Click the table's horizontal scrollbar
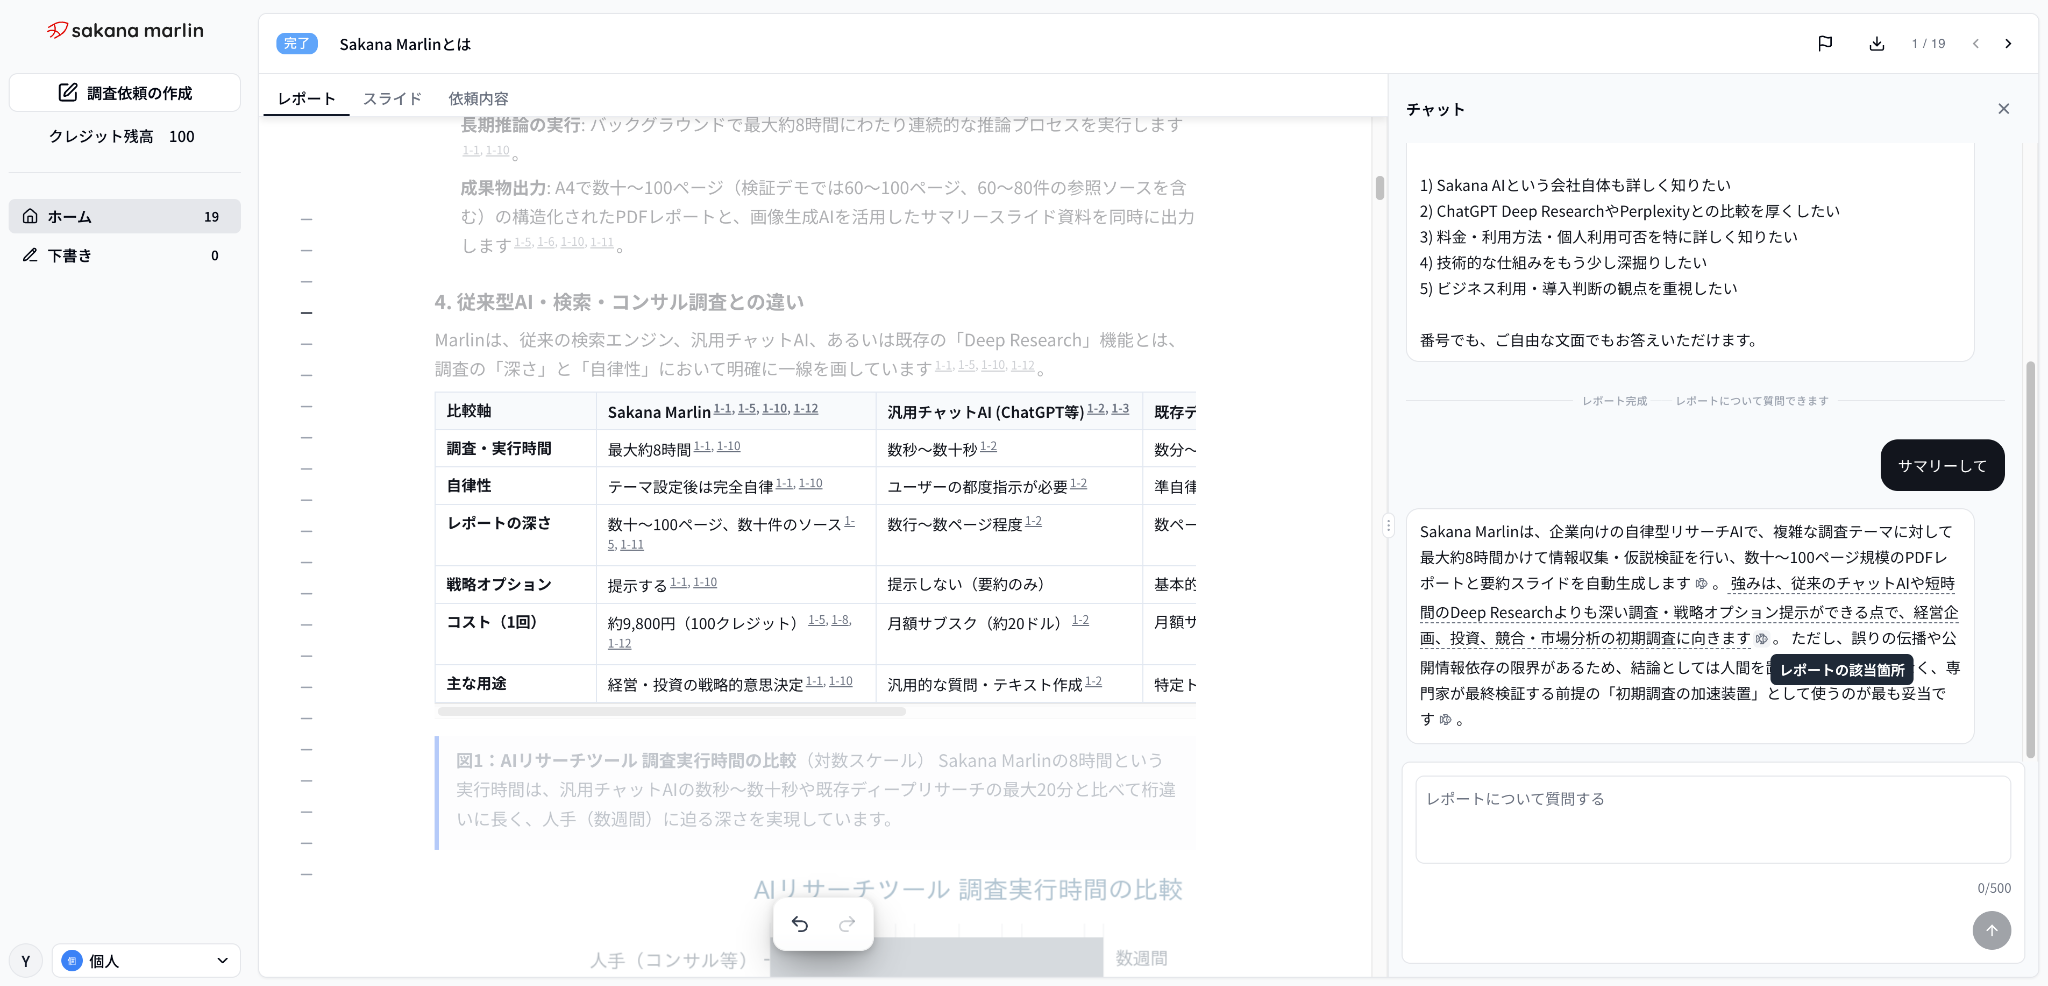The image size is (2048, 986). pyautogui.click(x=671, y=712)
